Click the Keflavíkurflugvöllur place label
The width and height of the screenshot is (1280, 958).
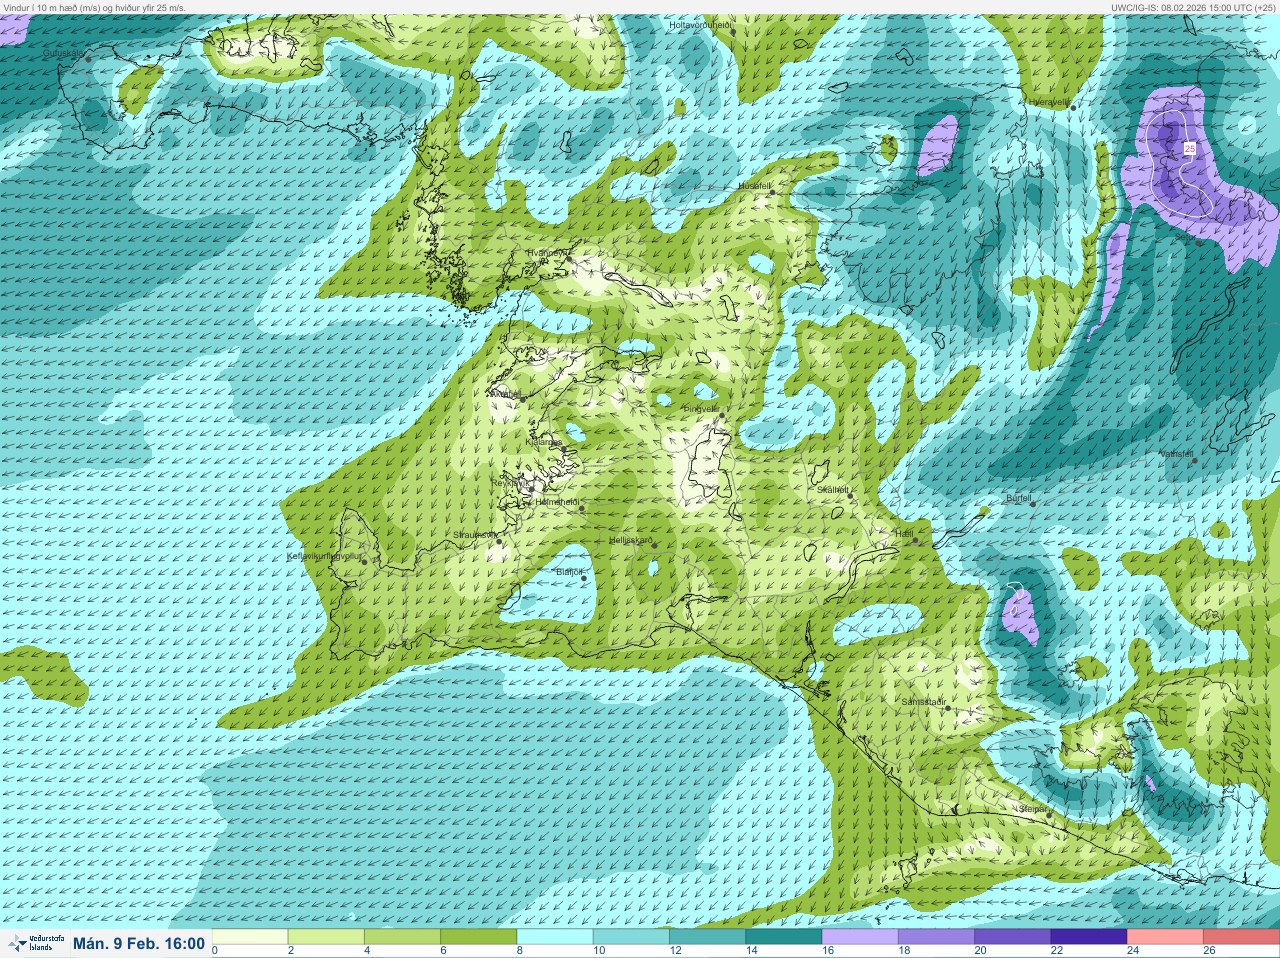tap(322, 556)
